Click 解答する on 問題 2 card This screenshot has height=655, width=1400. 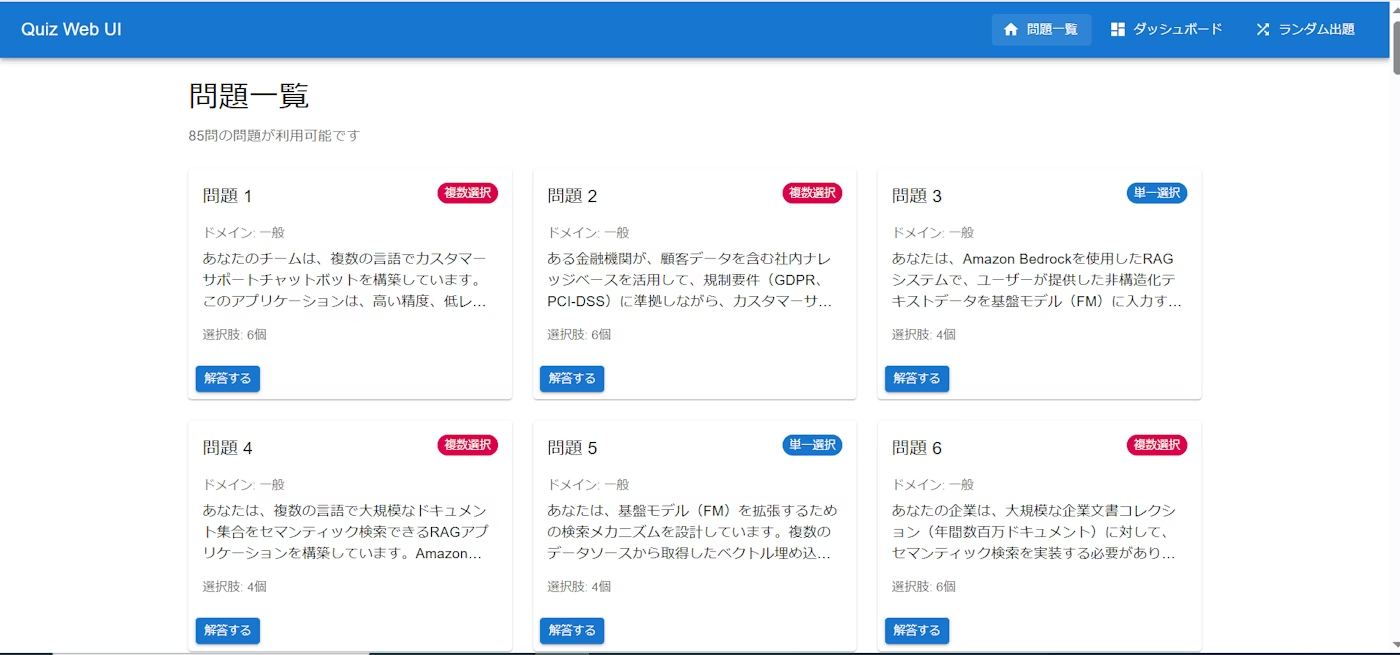point(572,378)
